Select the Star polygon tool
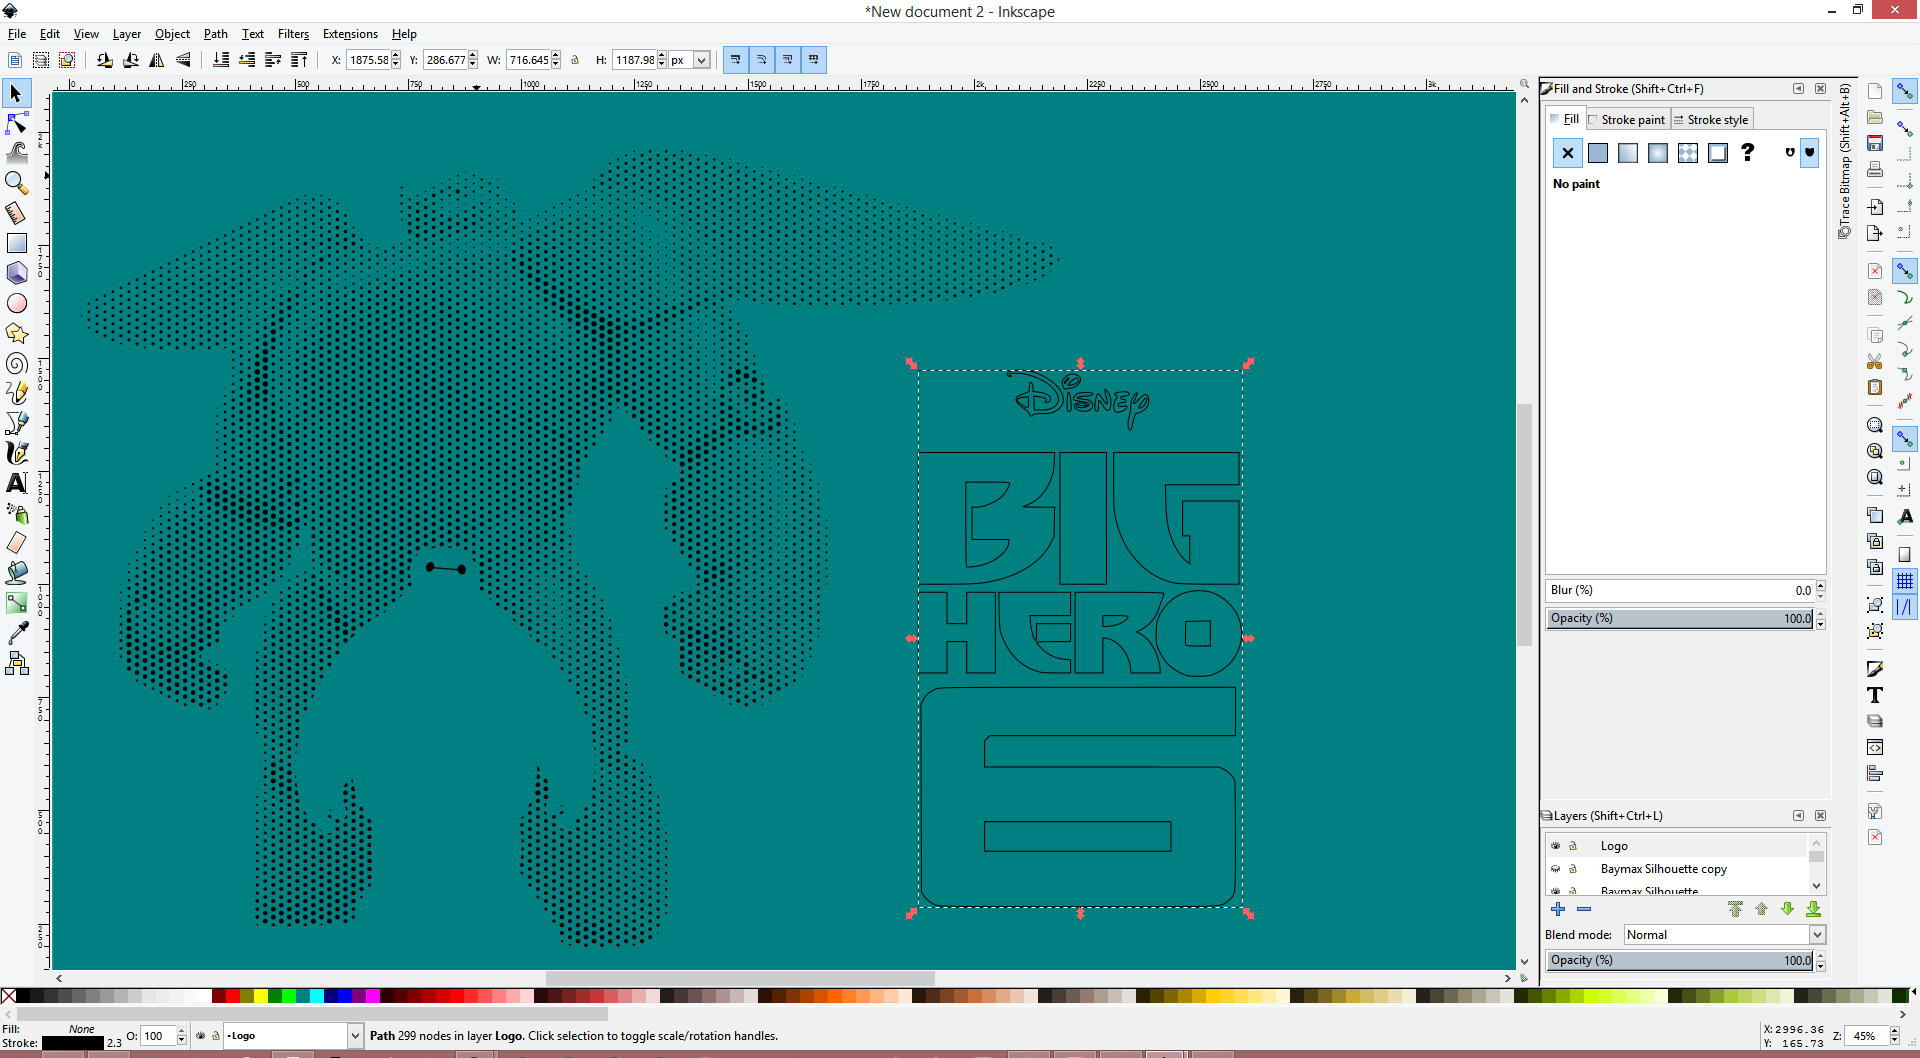The height and width of the screenshot is (1058, 1920). tap(16, 333)
